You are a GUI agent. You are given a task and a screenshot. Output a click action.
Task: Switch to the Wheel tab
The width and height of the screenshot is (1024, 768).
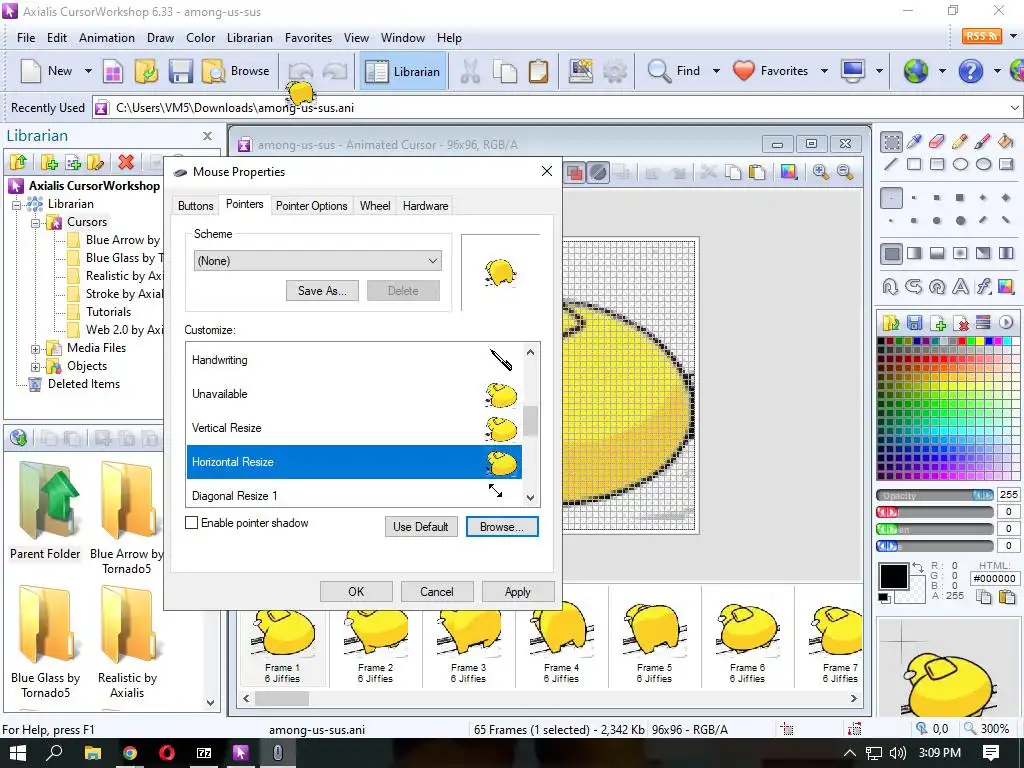pos(375,206)
